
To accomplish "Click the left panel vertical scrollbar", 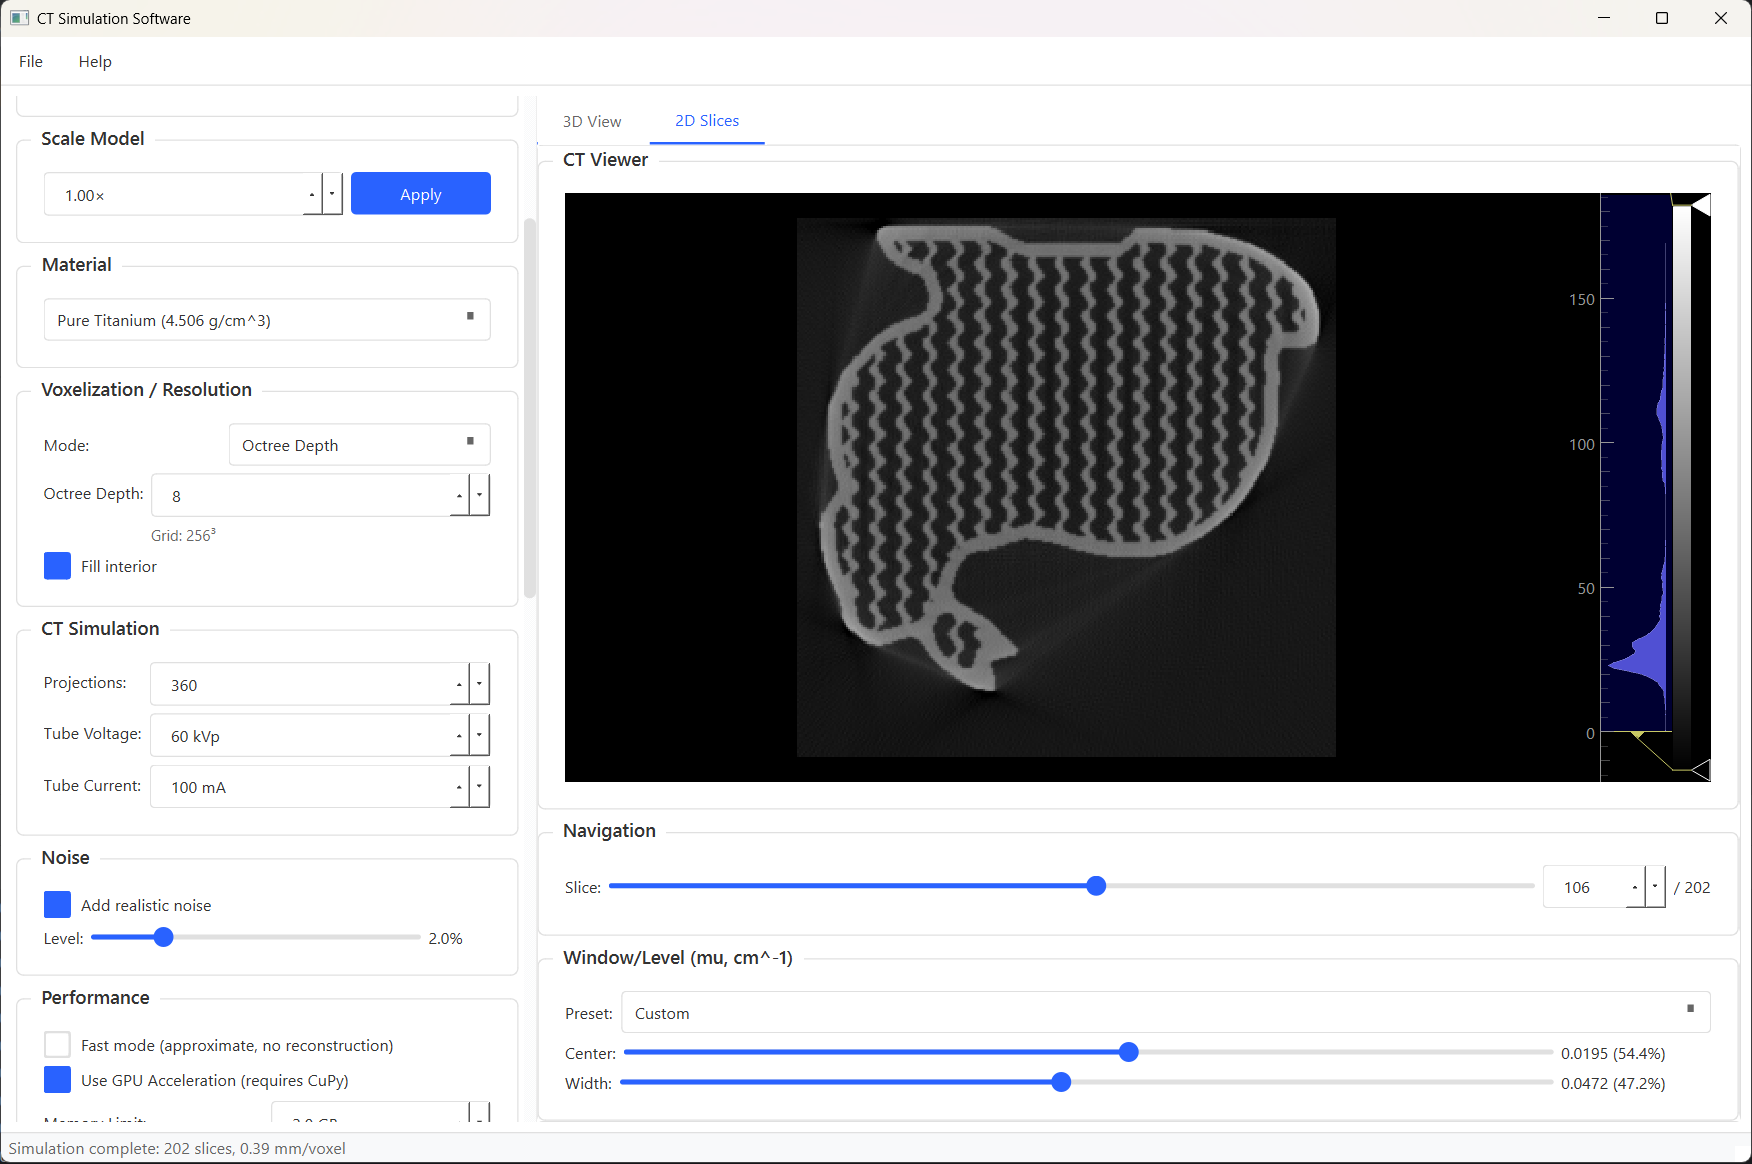I will (530, 408).
